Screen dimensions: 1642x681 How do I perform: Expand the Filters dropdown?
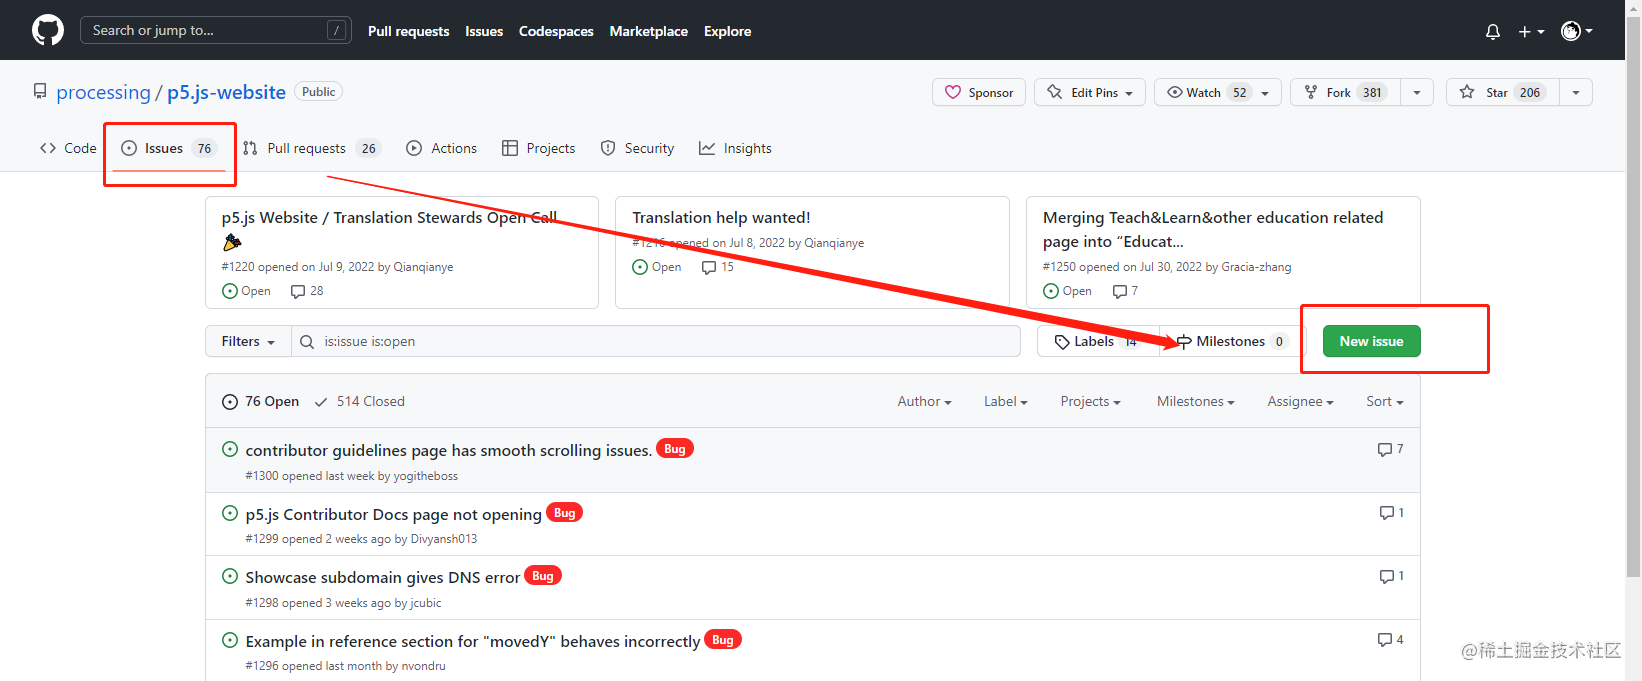(248, 341)
